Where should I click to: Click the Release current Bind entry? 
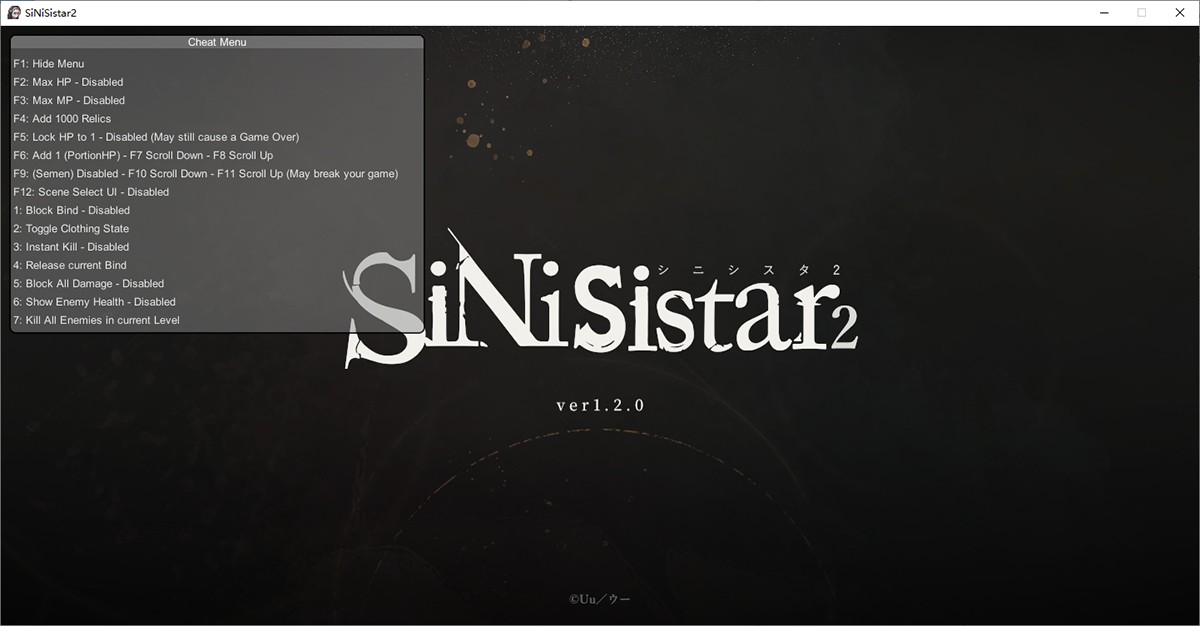tap(70, 265)
